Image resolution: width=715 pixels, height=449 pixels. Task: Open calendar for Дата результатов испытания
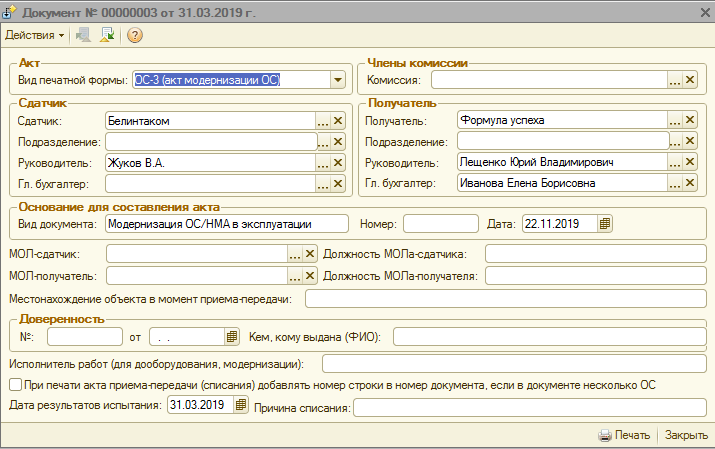[240, 405]
